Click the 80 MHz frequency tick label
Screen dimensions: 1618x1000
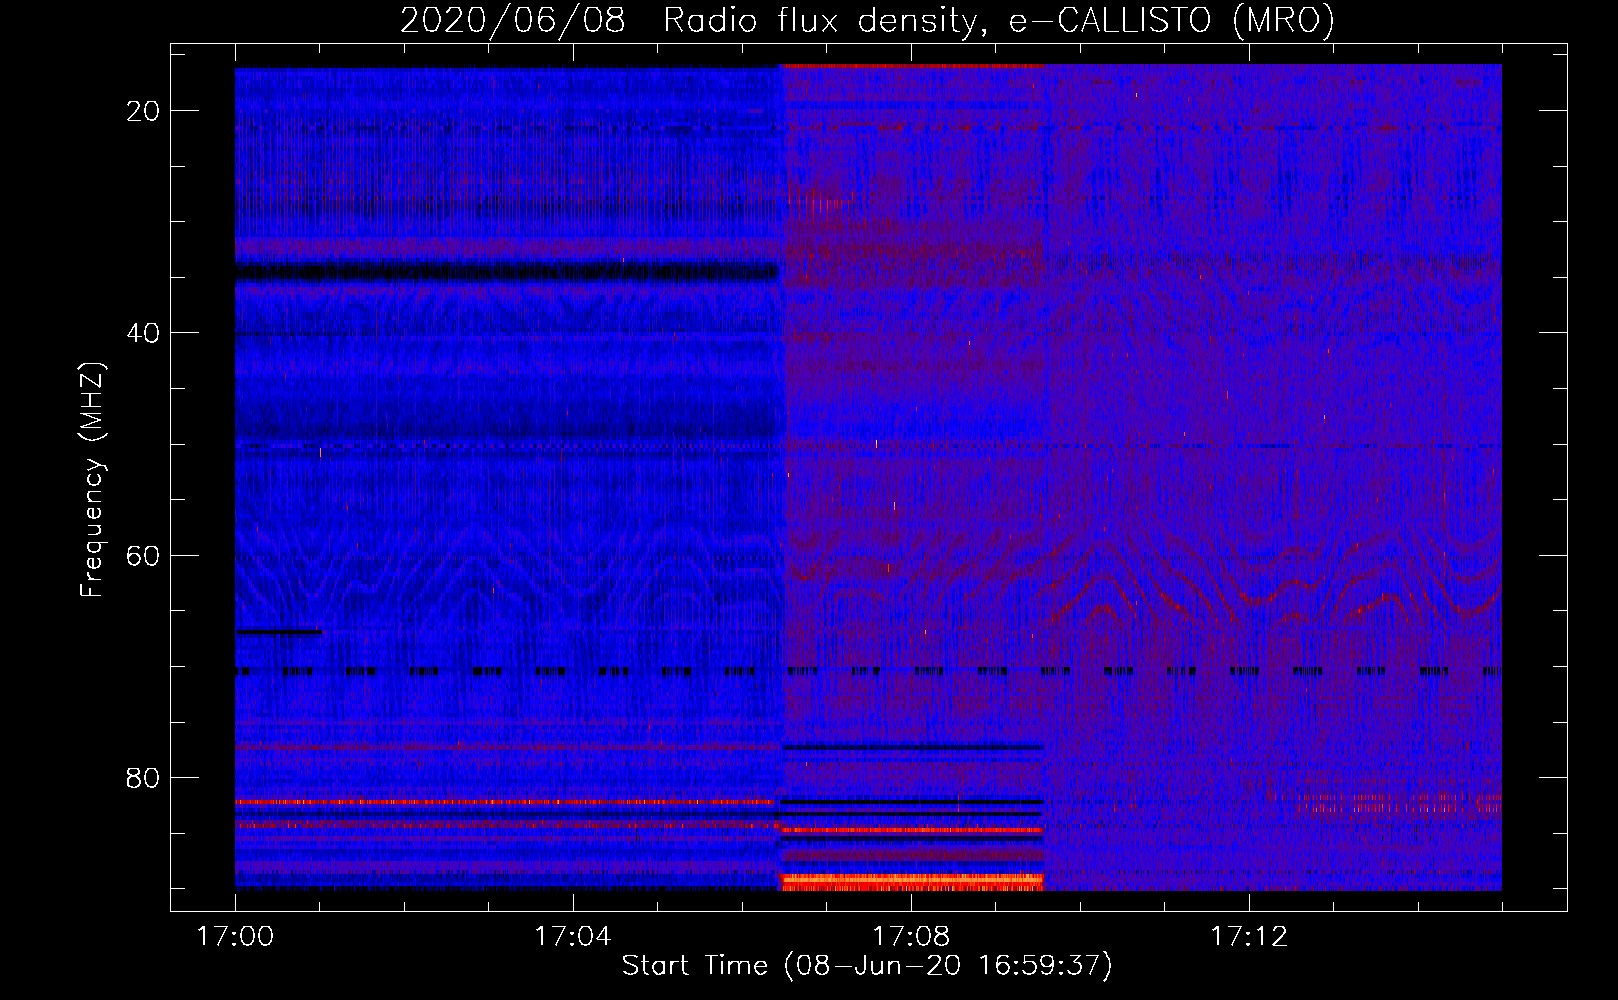pos(143,778)
